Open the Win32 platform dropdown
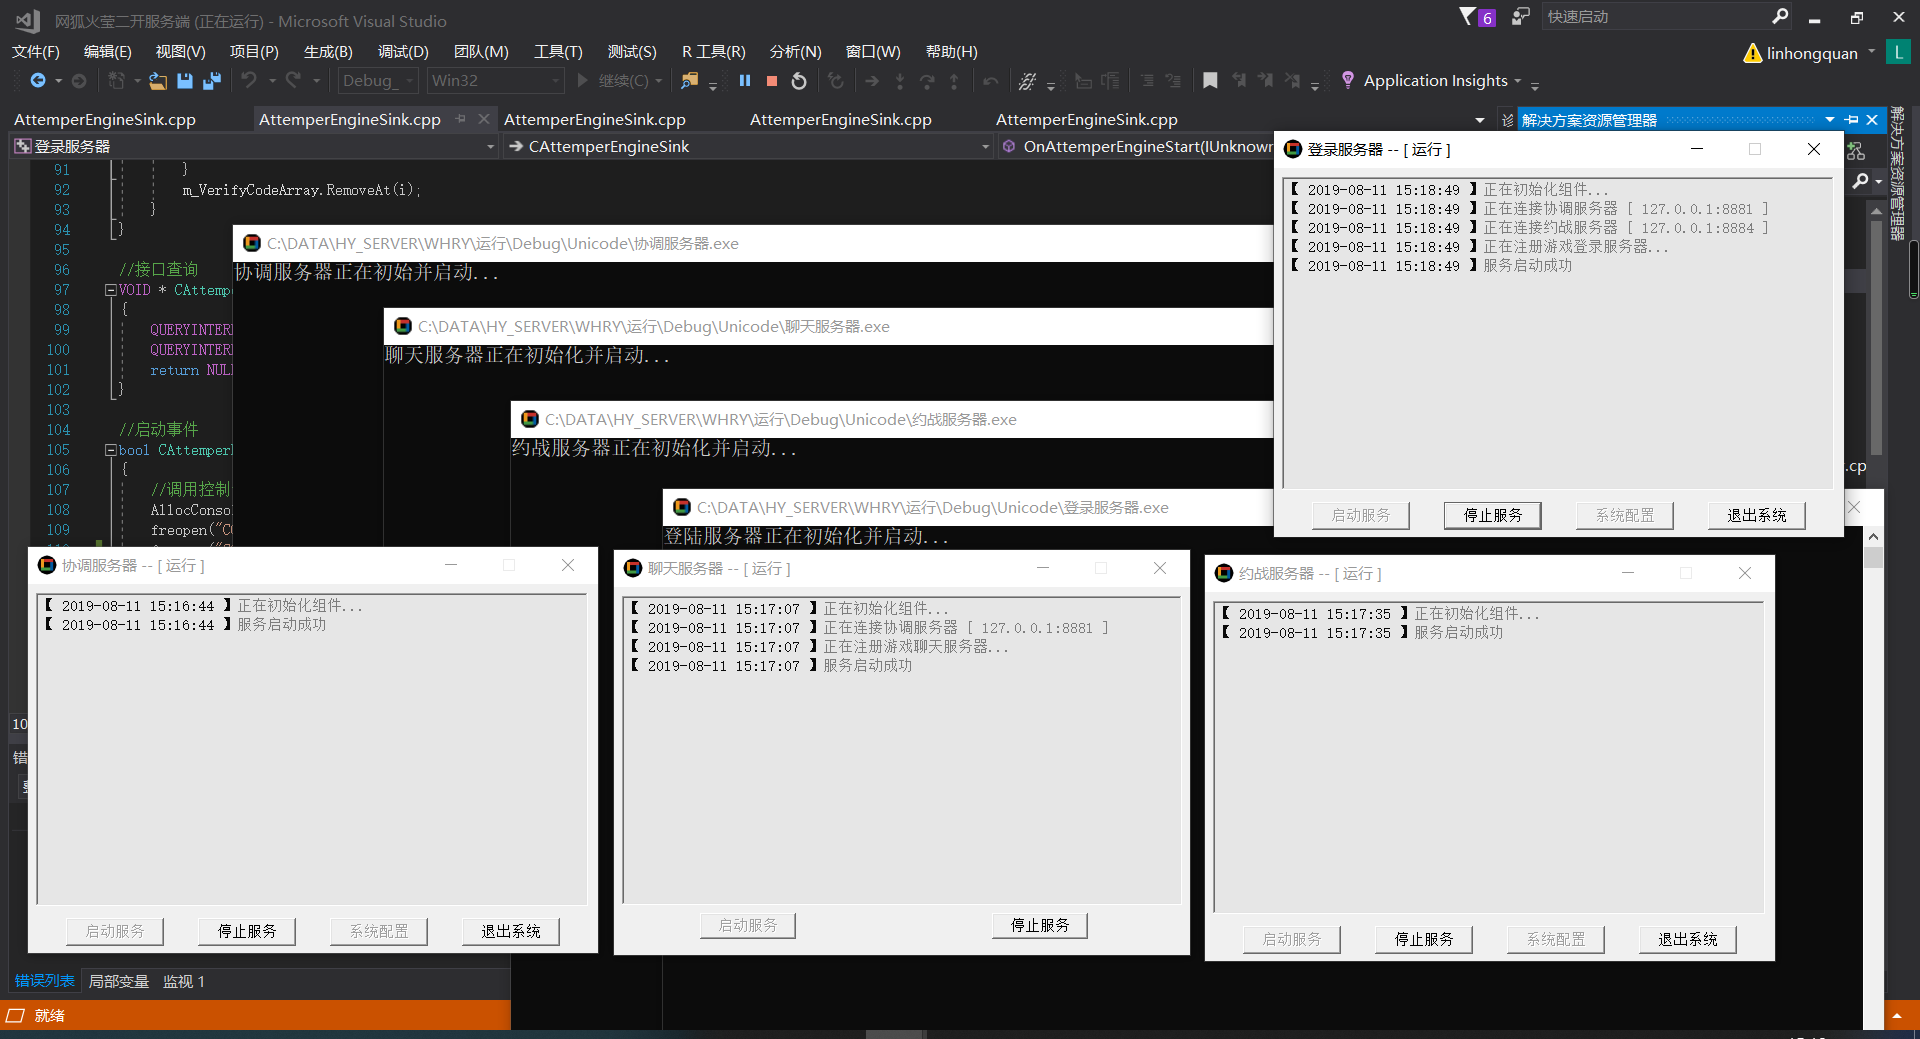Screen dimensions: 1920x1039 click(x=495, y=81)
